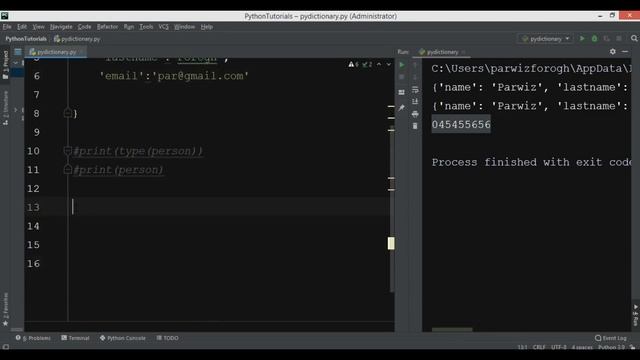Collapse the project tree root chevron

tap(16, 63)
